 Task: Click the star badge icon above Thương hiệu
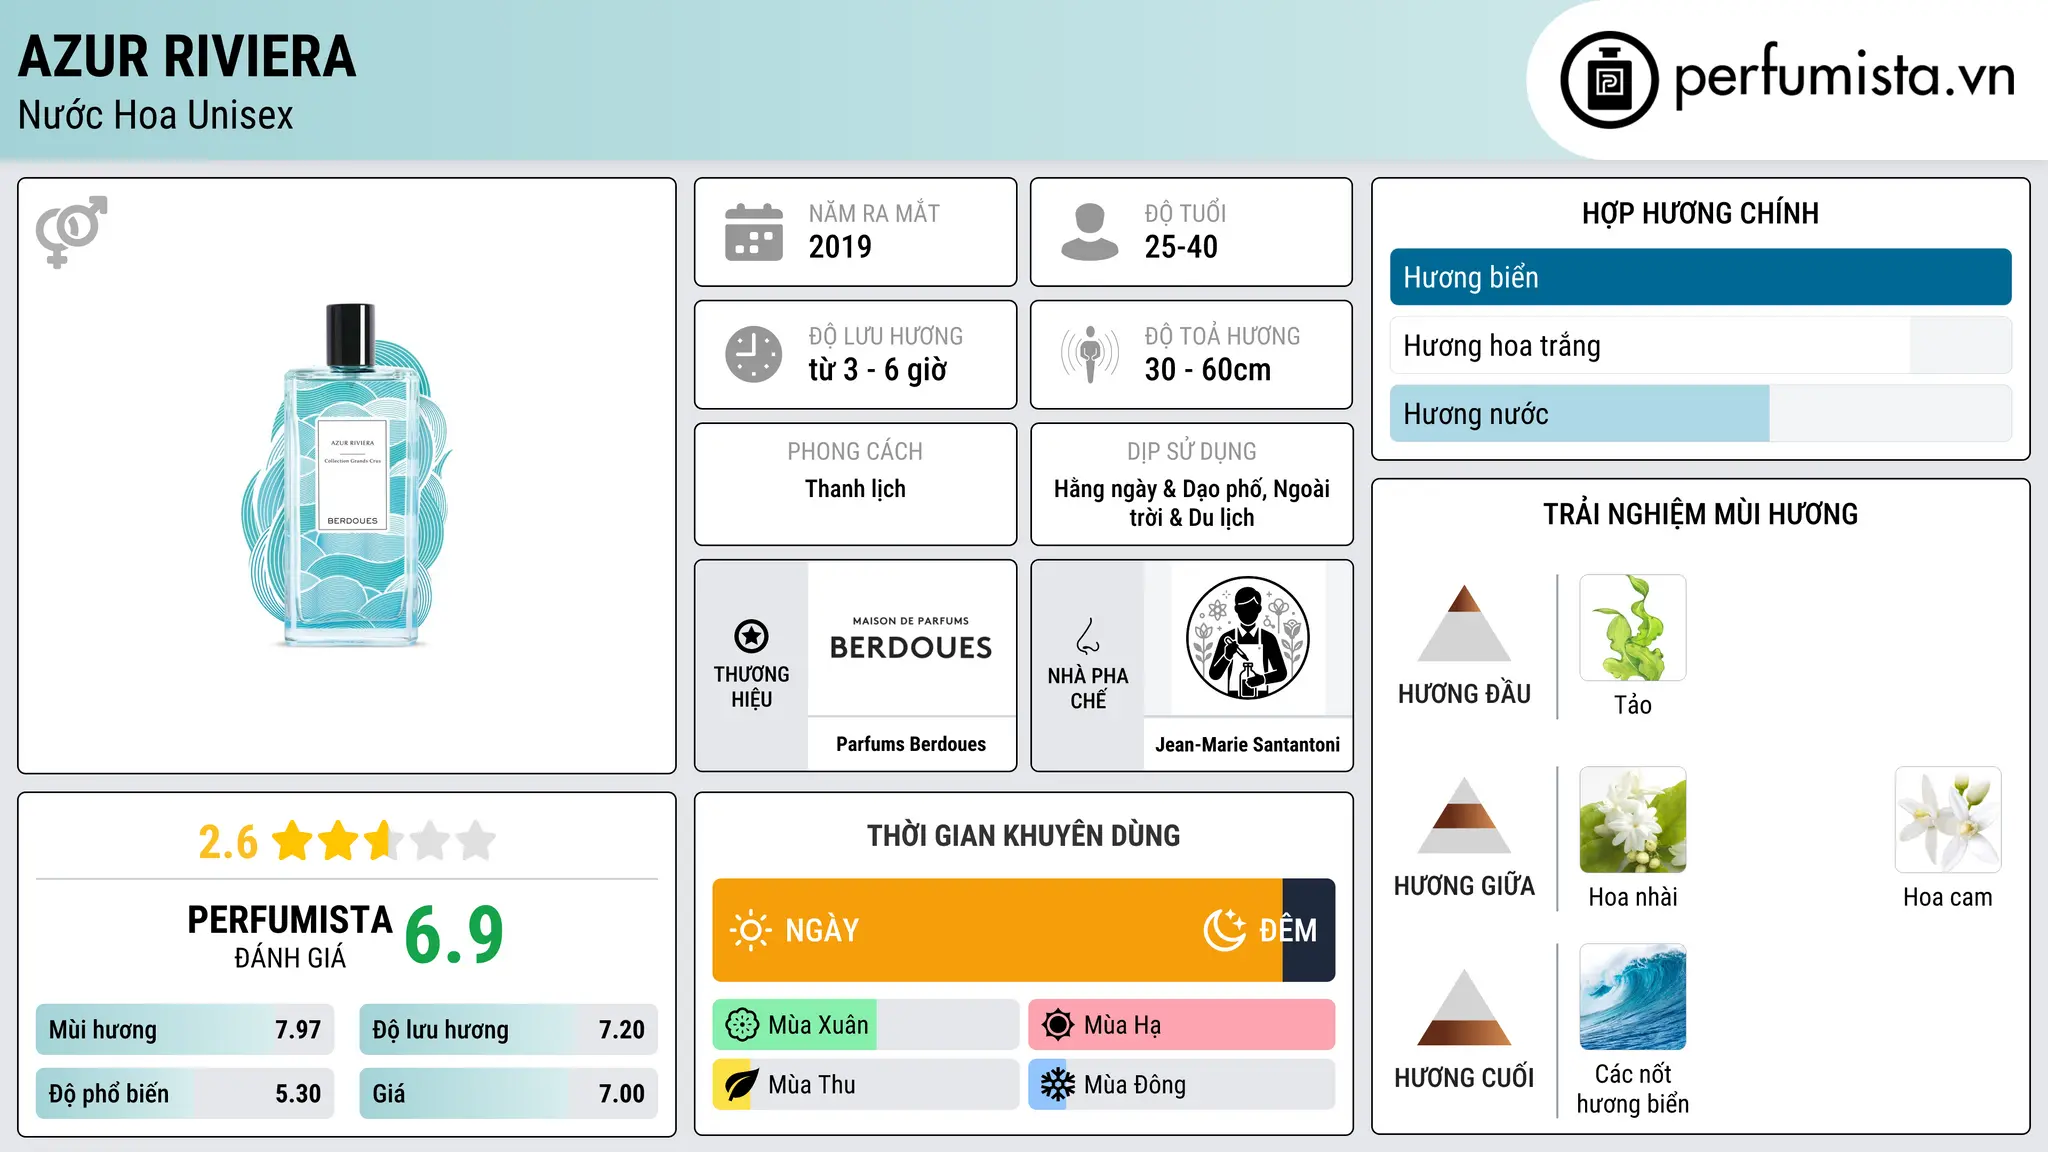pos(751,636)
